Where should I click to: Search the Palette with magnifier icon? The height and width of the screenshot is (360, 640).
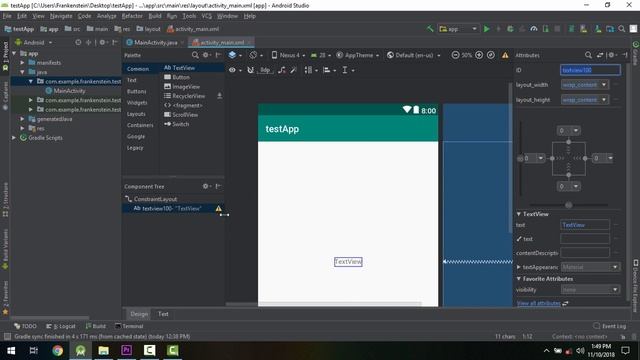click(x=195, y=55)
